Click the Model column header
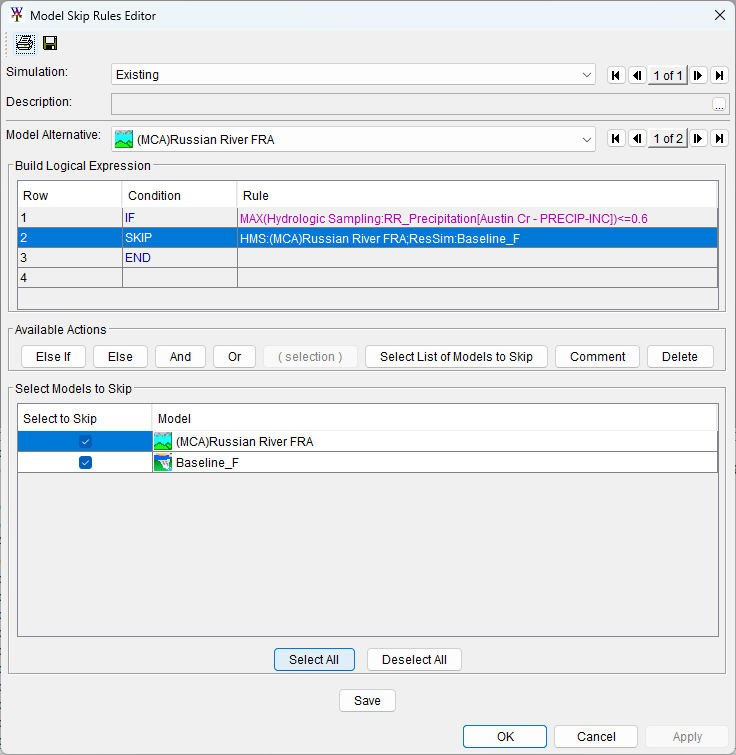 pos(435,418)
